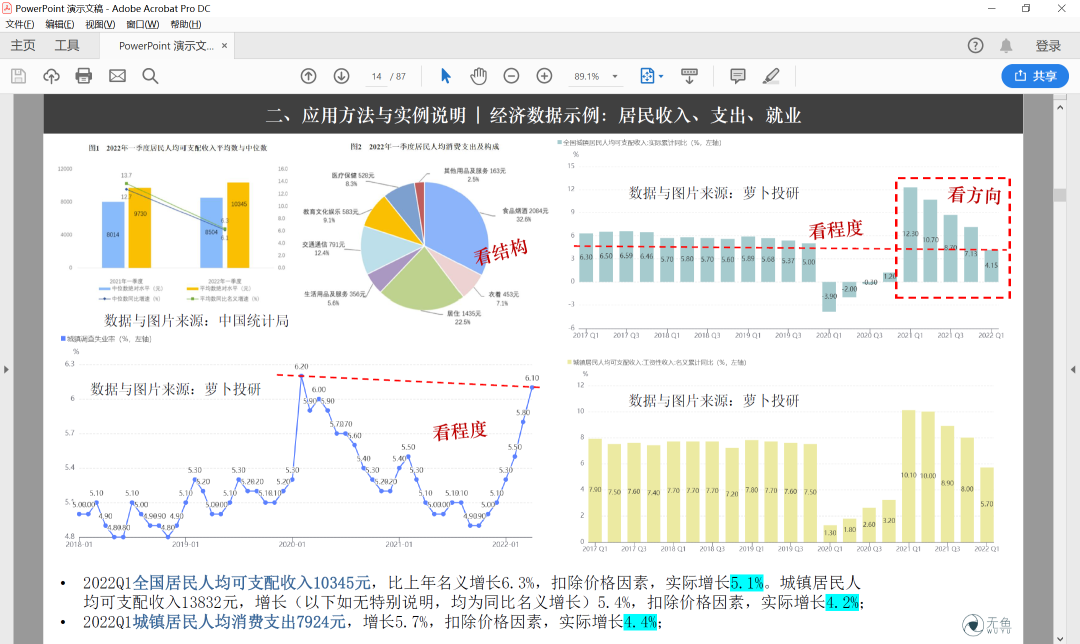Expand the right tools pane
Viewport: 1080px width, 644px height.
(1073, 369)
